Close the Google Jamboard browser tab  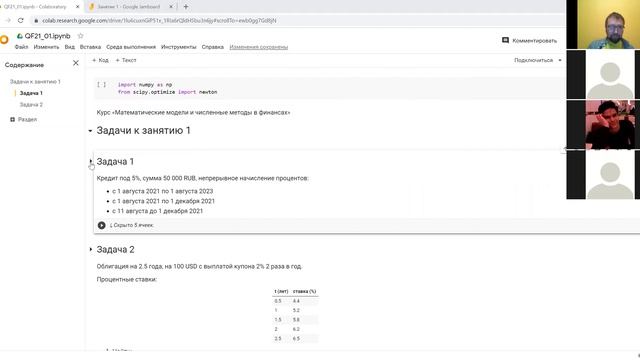(x=171, y=7)
